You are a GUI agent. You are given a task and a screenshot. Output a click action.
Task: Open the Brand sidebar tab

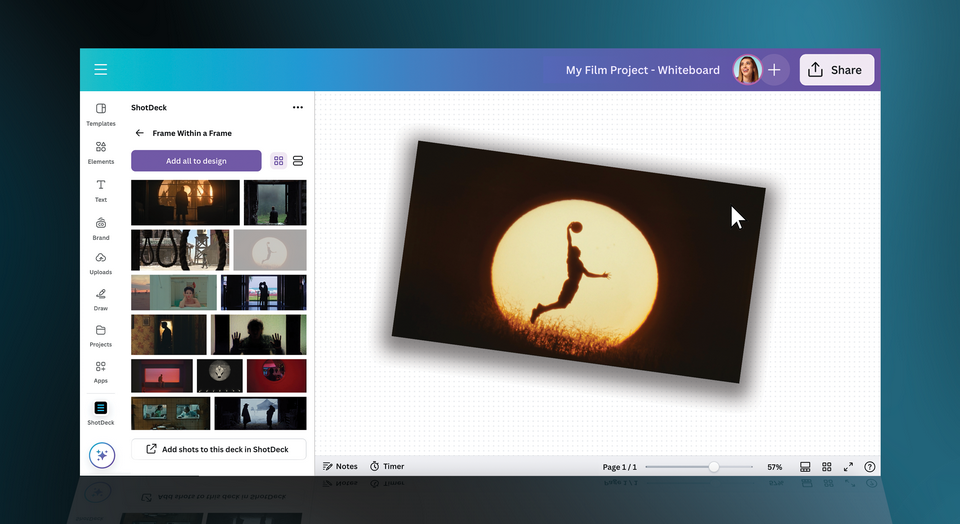click(x=100, y=229)
